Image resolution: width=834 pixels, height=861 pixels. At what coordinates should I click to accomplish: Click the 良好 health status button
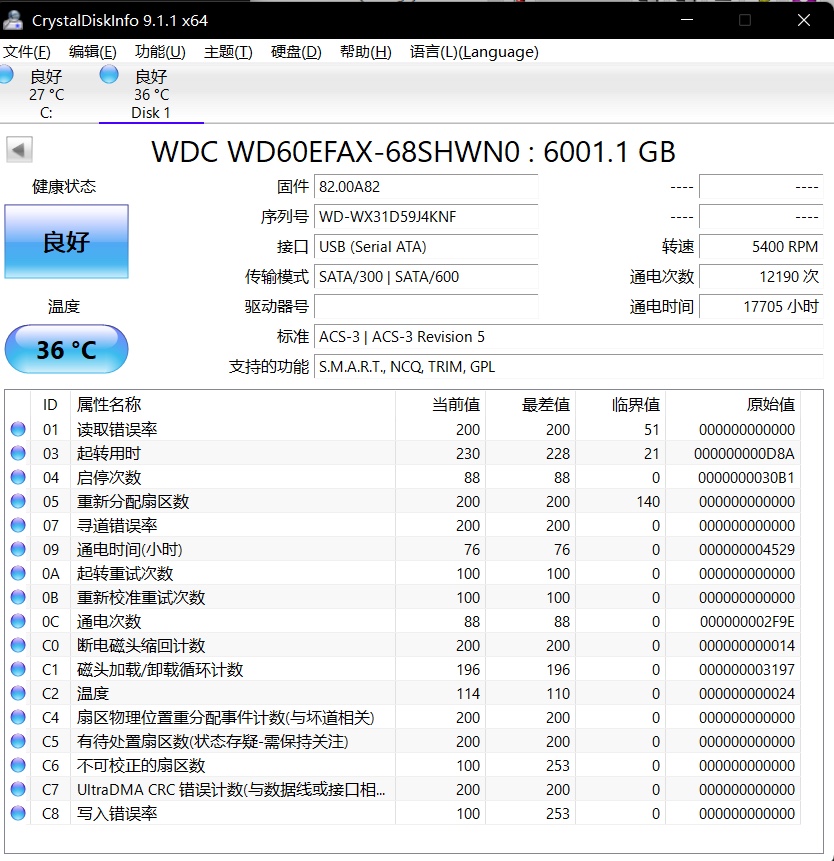coord(66,242)
